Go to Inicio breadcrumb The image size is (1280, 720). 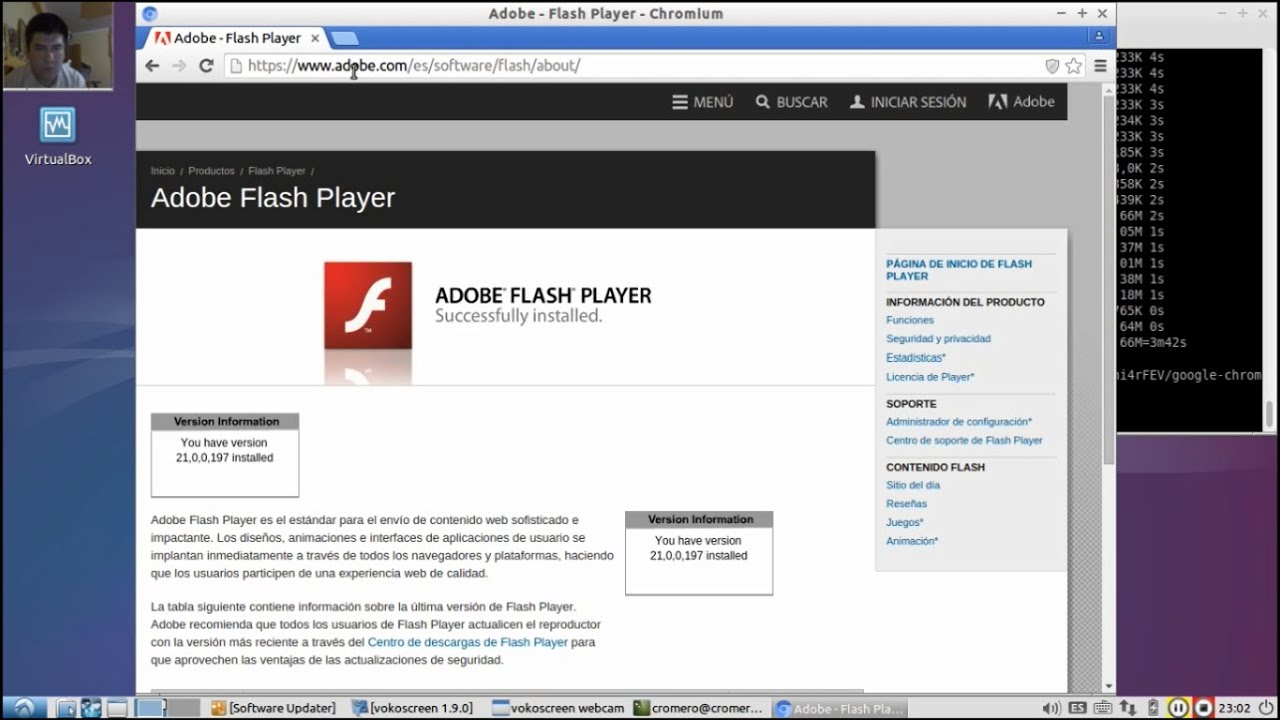pyautogui.click(x=162, y=171)
